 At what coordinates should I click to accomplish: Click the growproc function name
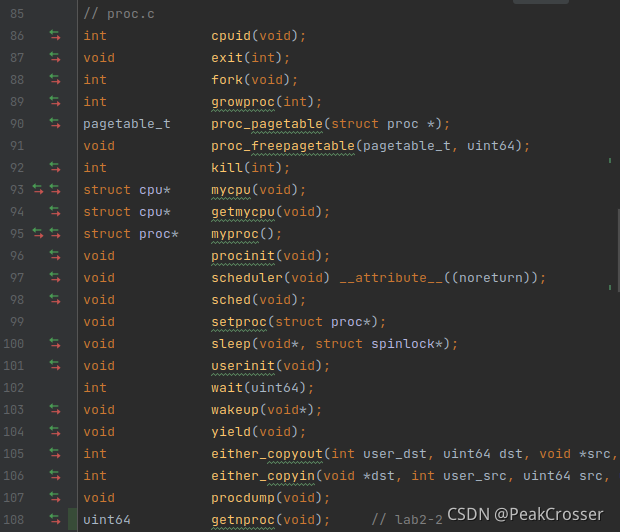[243, 102]
